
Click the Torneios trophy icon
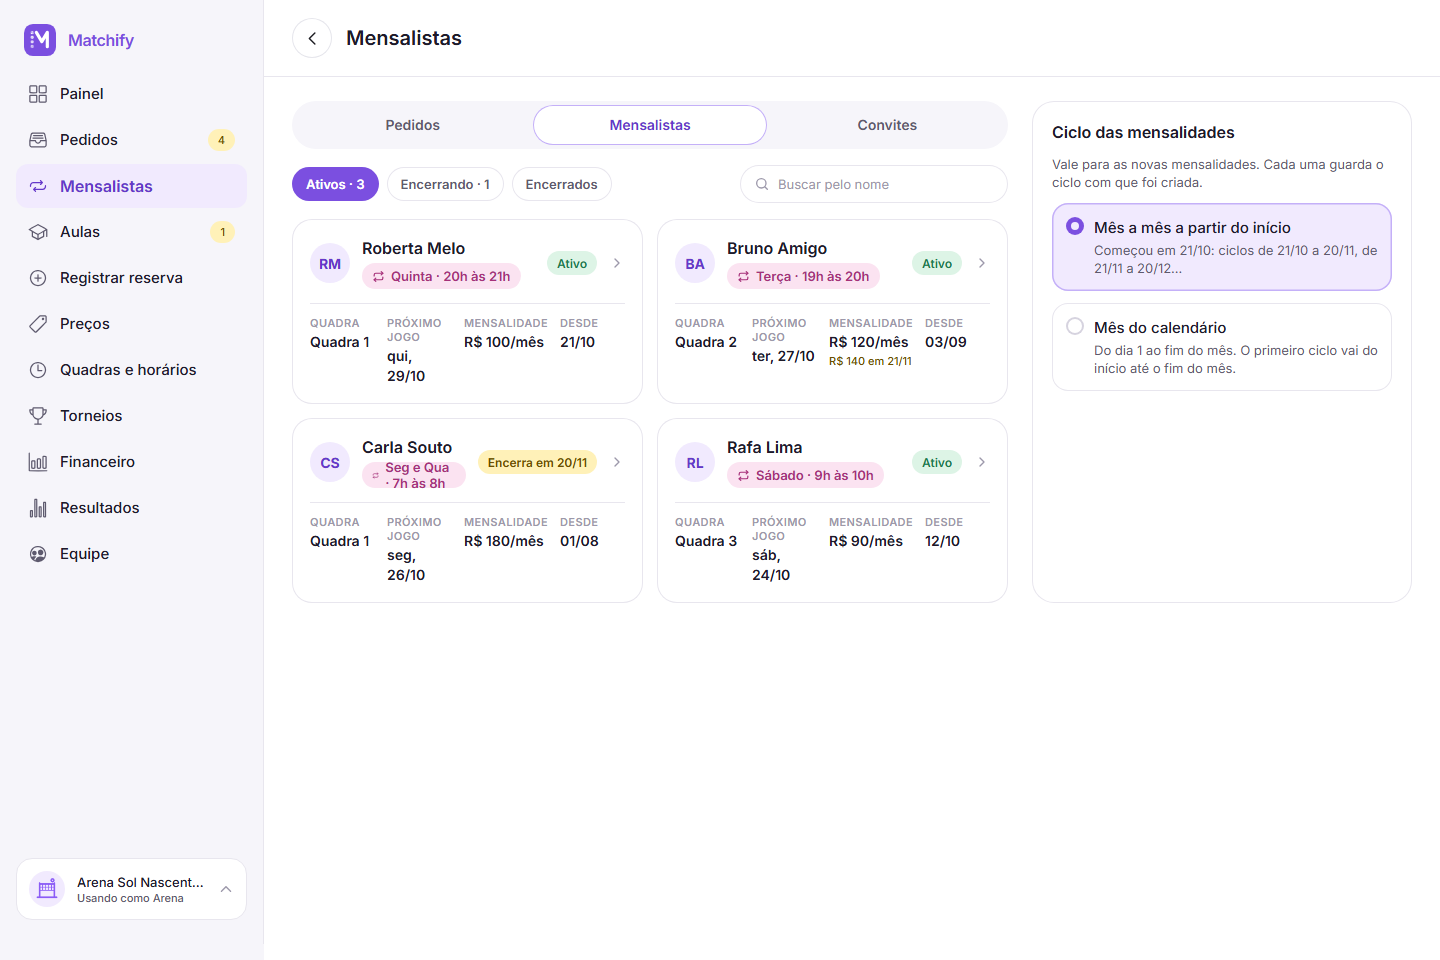pyautogui.click(x=38, y=416)
